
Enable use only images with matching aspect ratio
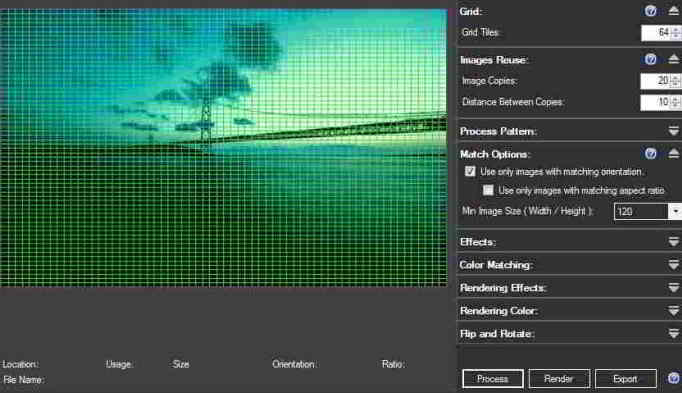pyautogui.click(x=488, y=190)
